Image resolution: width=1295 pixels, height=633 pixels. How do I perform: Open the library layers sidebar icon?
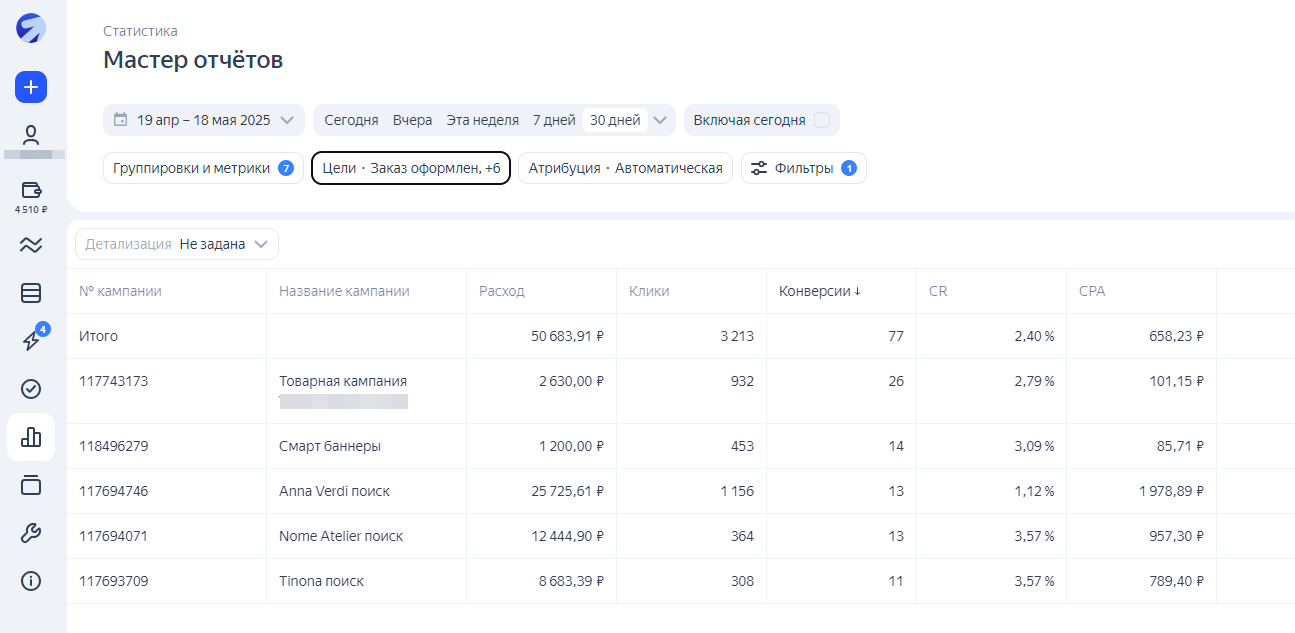31,485
